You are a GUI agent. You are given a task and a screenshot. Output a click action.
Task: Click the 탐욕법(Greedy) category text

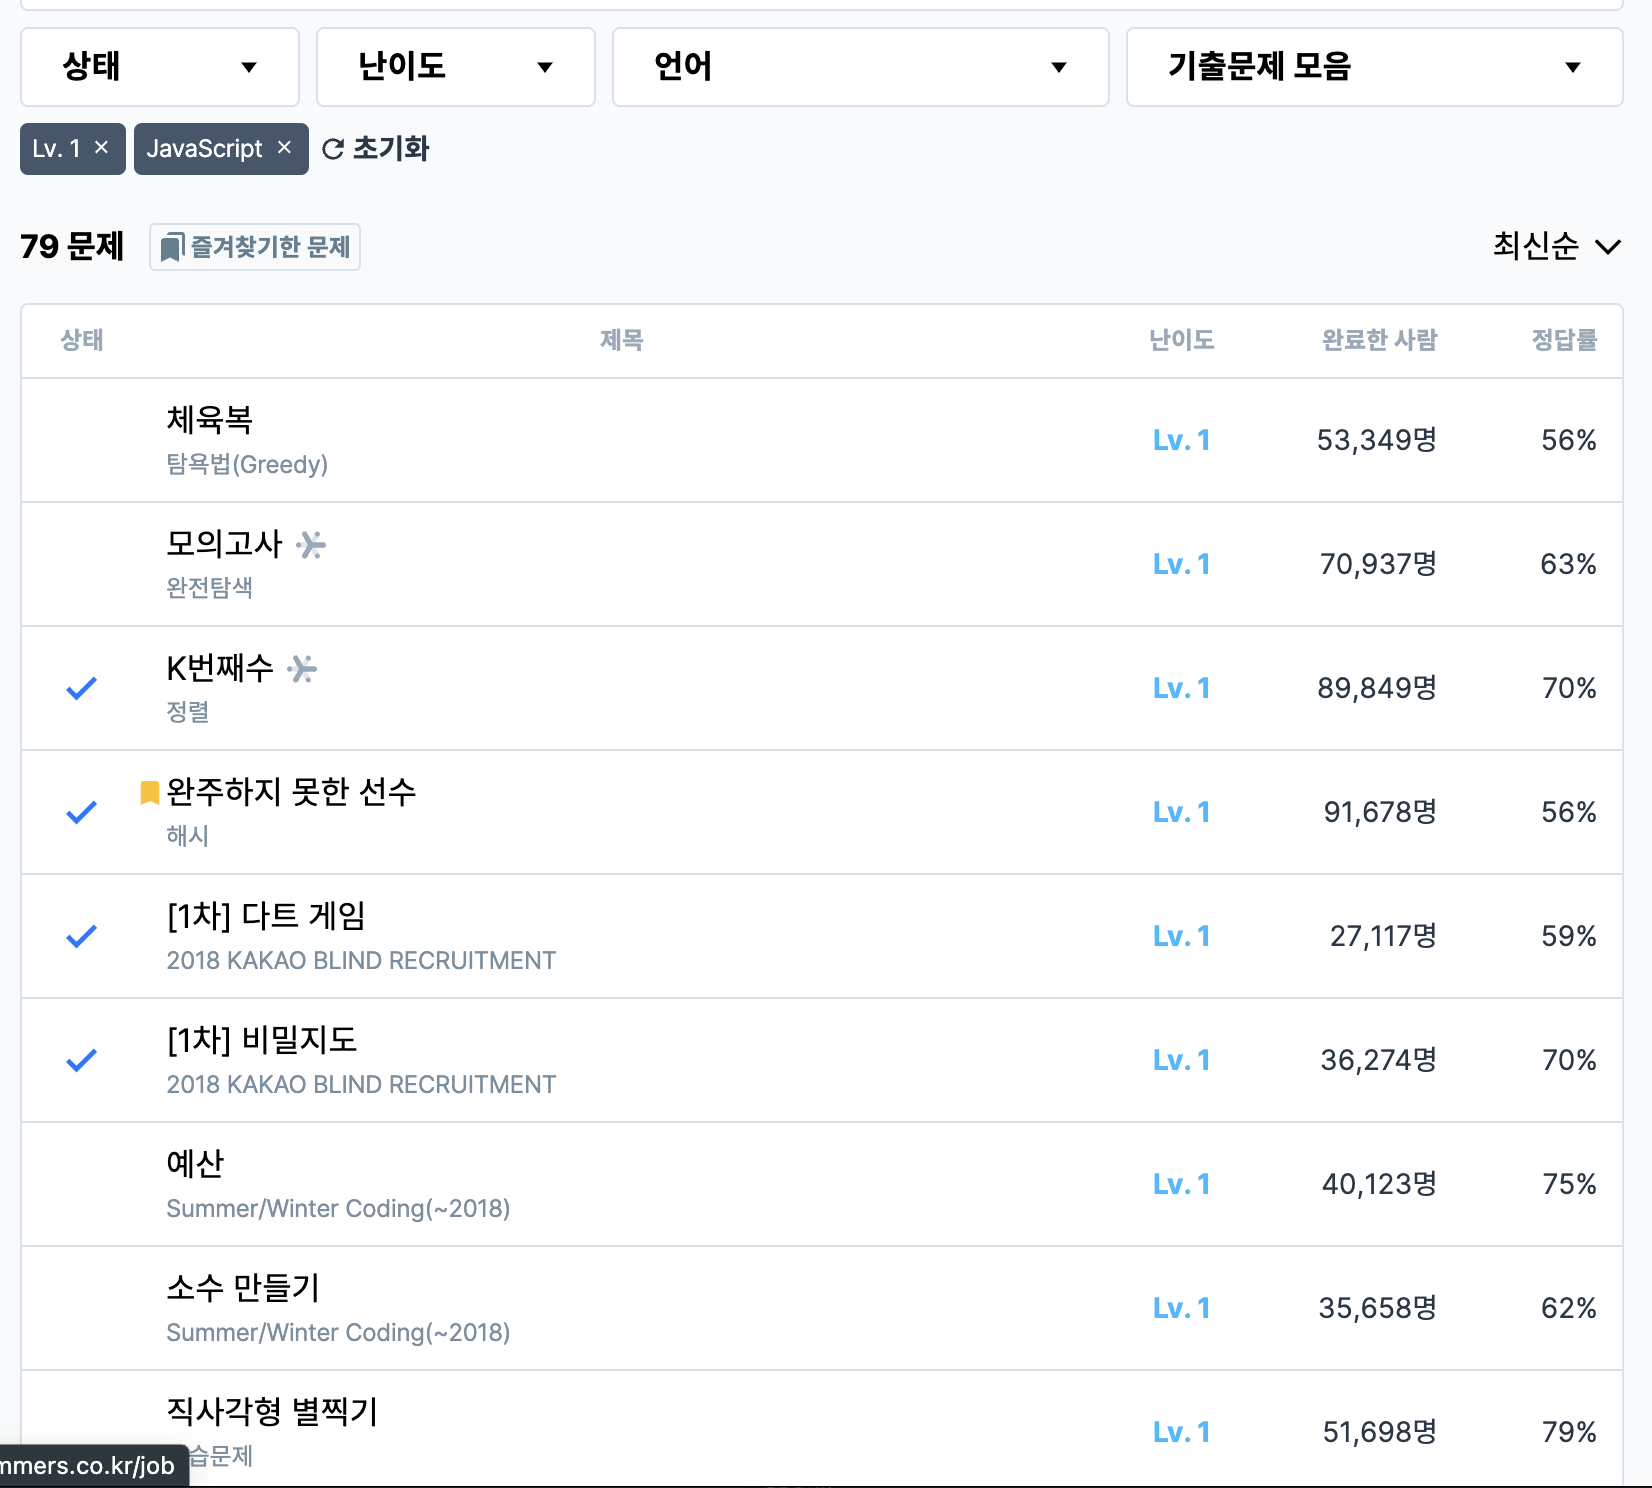pos(247,464)
